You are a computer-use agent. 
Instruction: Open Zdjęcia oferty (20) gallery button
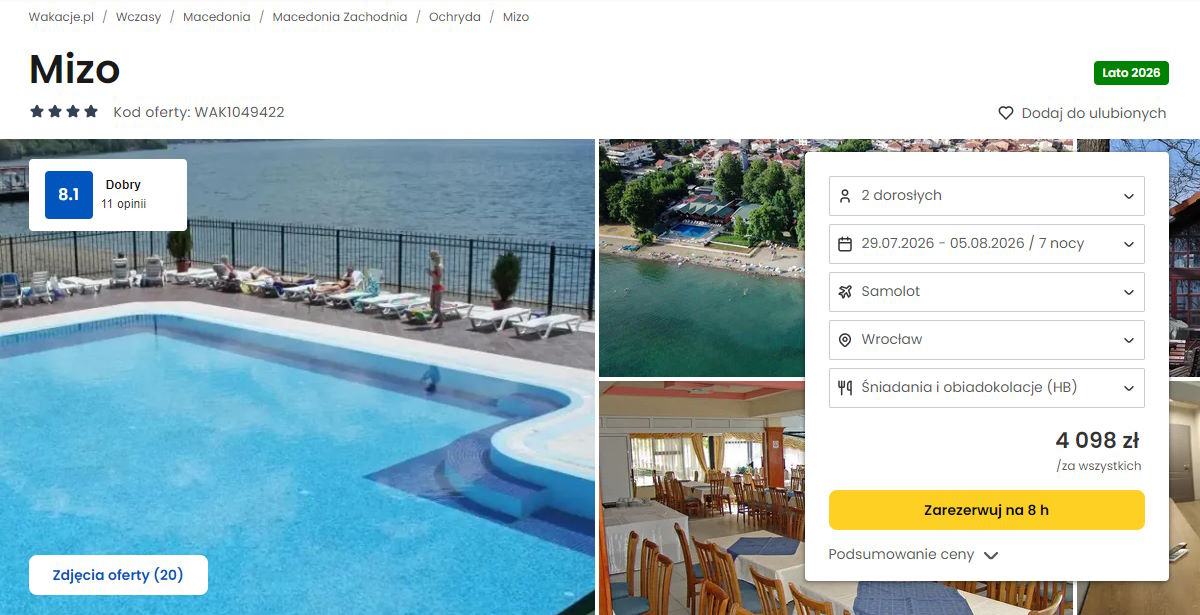tap(118, 575)
